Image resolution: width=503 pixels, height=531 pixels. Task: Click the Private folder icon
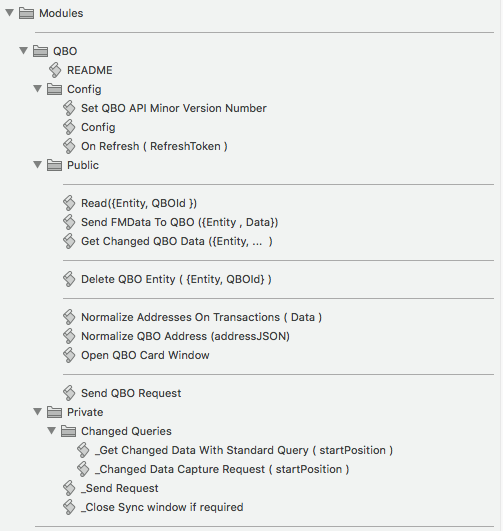point(54,412)
